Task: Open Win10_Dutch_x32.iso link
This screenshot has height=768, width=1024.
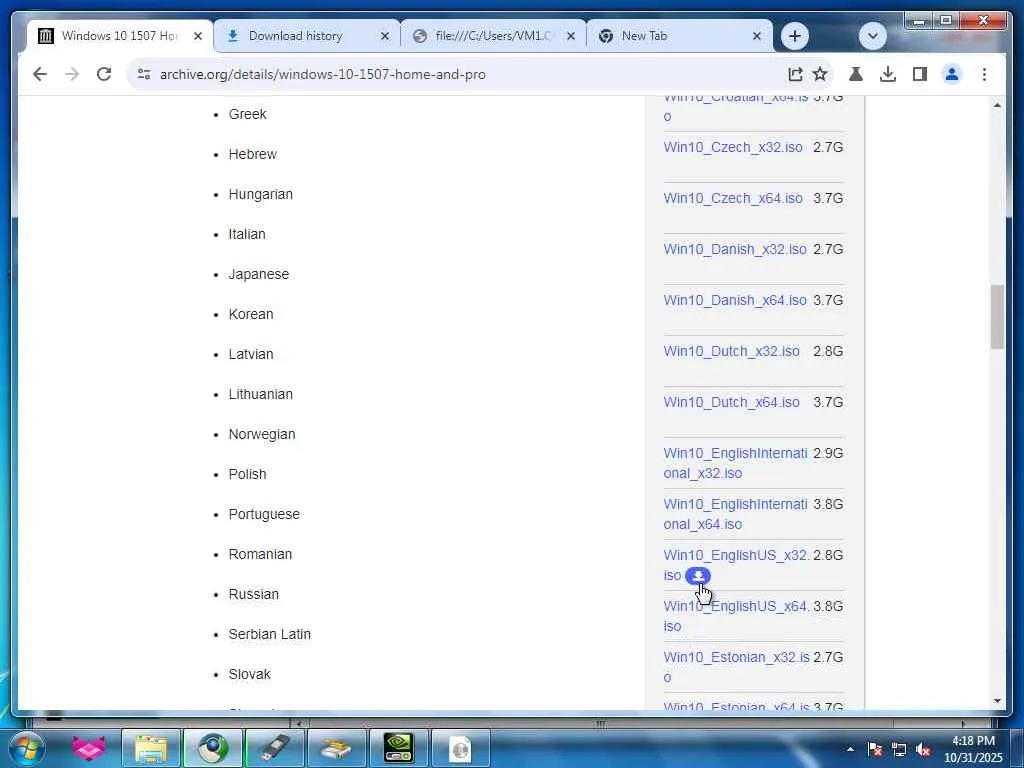Action: point(731,351)
